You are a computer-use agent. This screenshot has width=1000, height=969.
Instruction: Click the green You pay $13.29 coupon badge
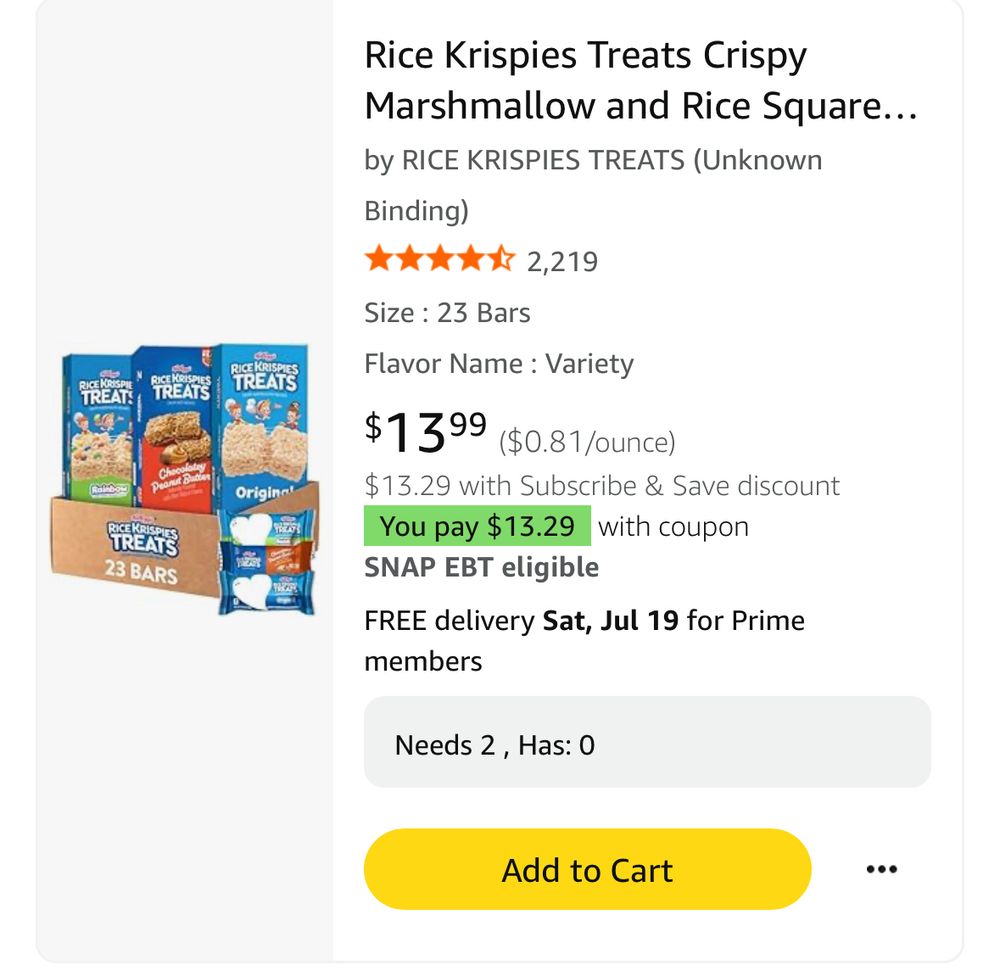477,526
